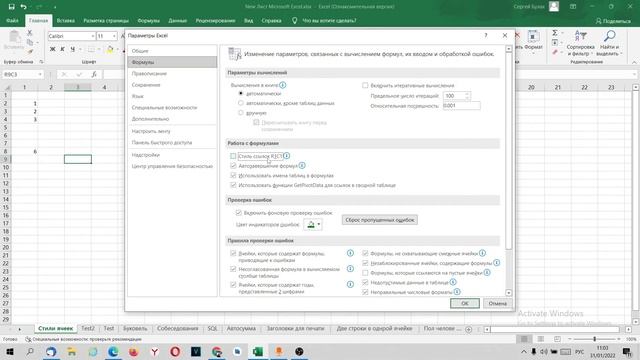
Task: Toggle Underline (Ч) formatting in ribbon
Action: pyautogui.click(x=72, y=49)
